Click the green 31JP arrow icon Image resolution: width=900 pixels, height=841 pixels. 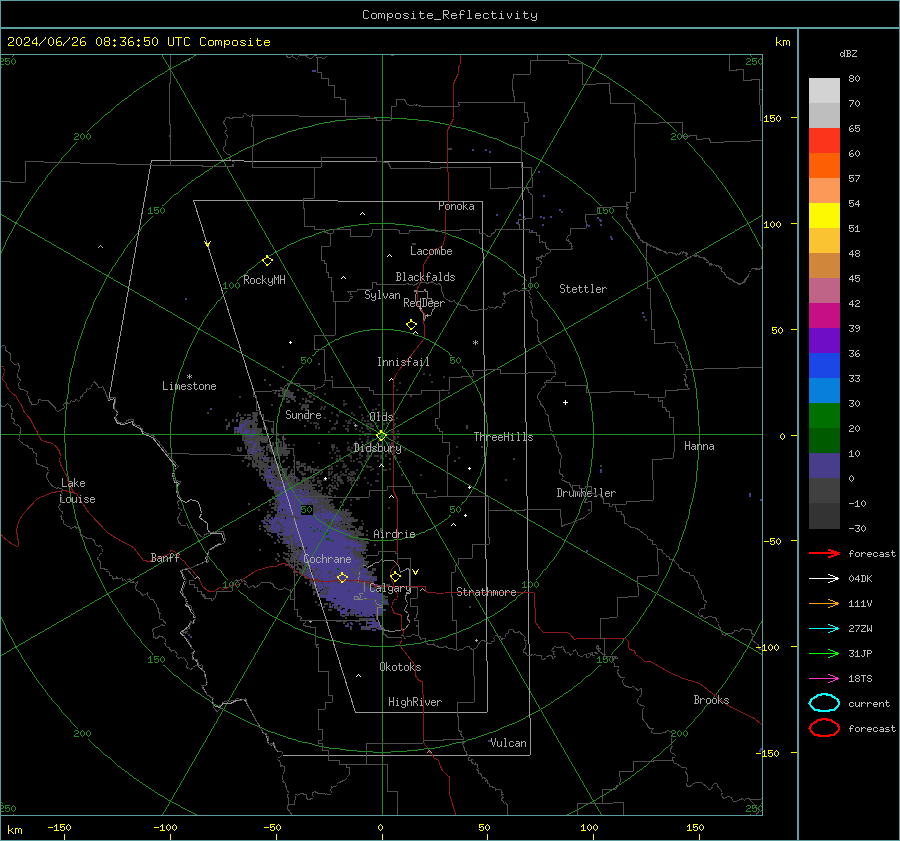(824, 653)
